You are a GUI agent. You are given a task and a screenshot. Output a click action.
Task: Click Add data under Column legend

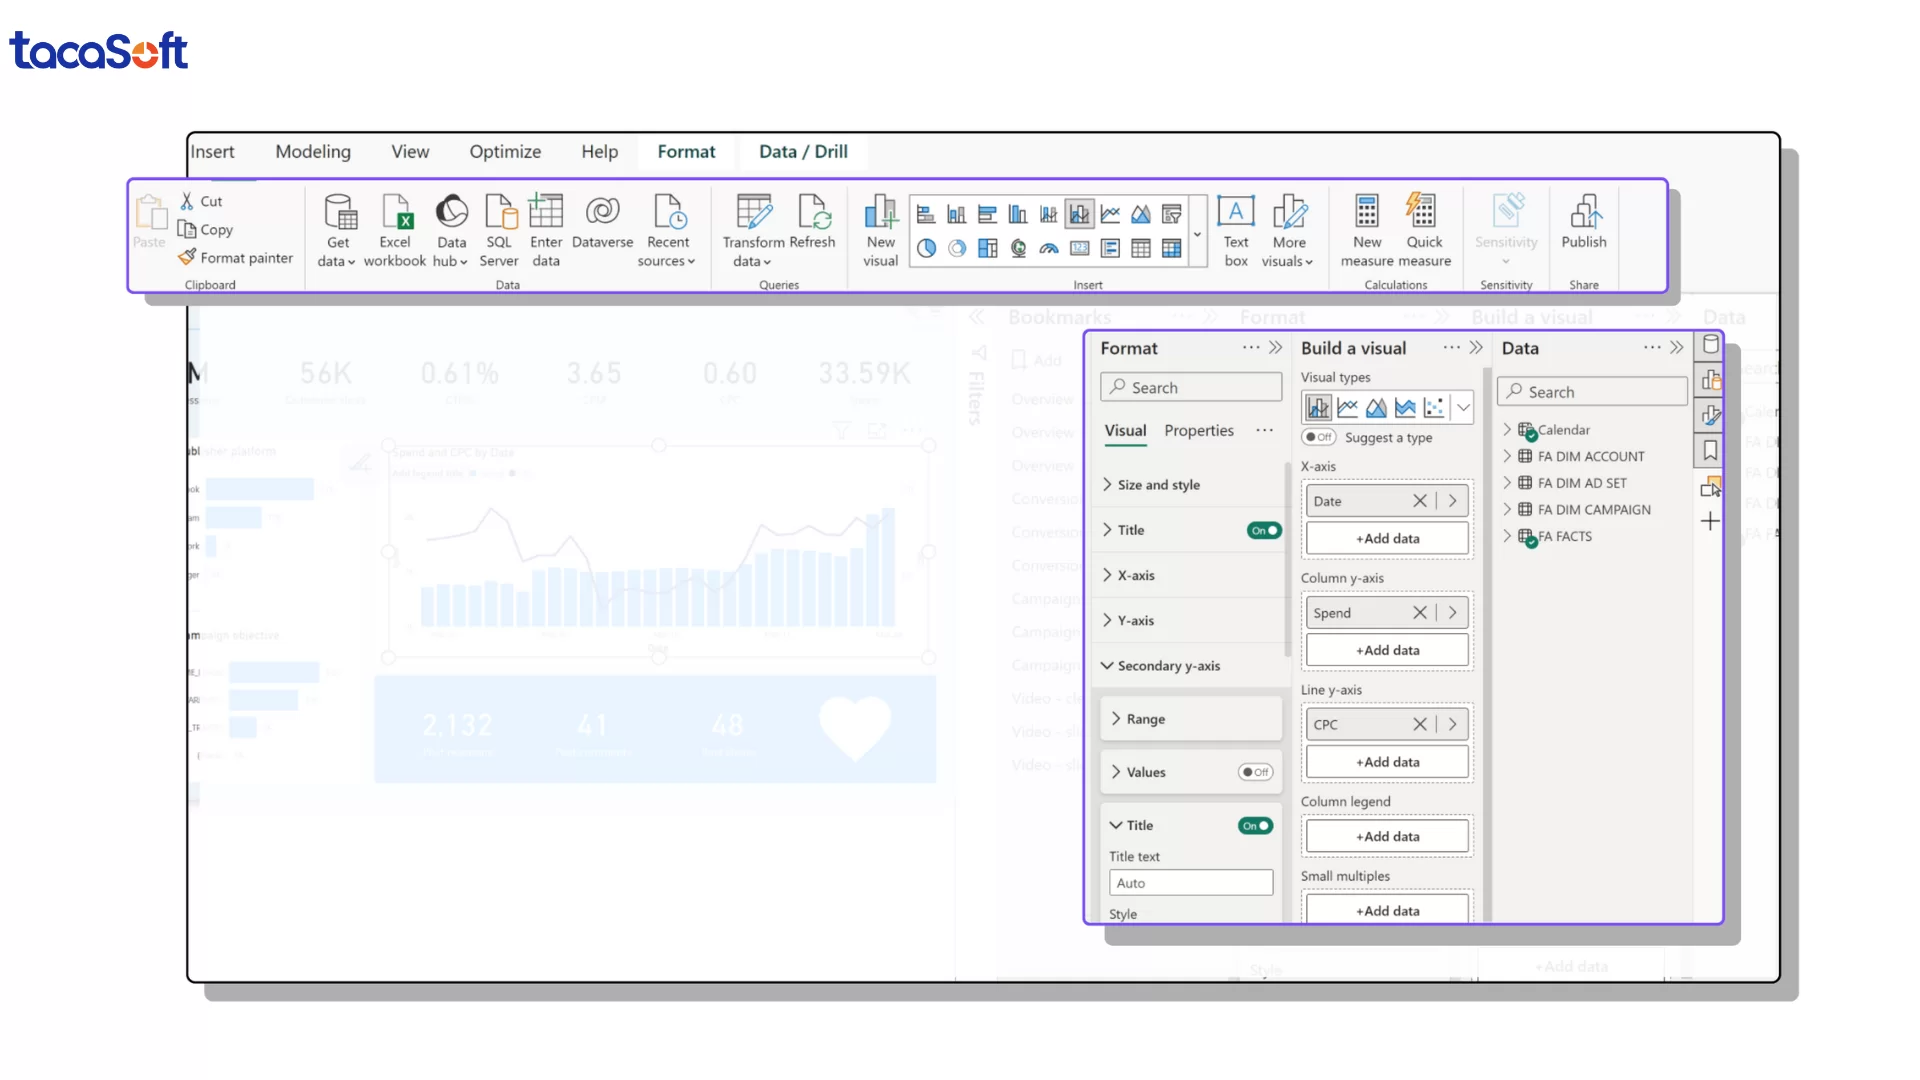(x=1386, y=835)
